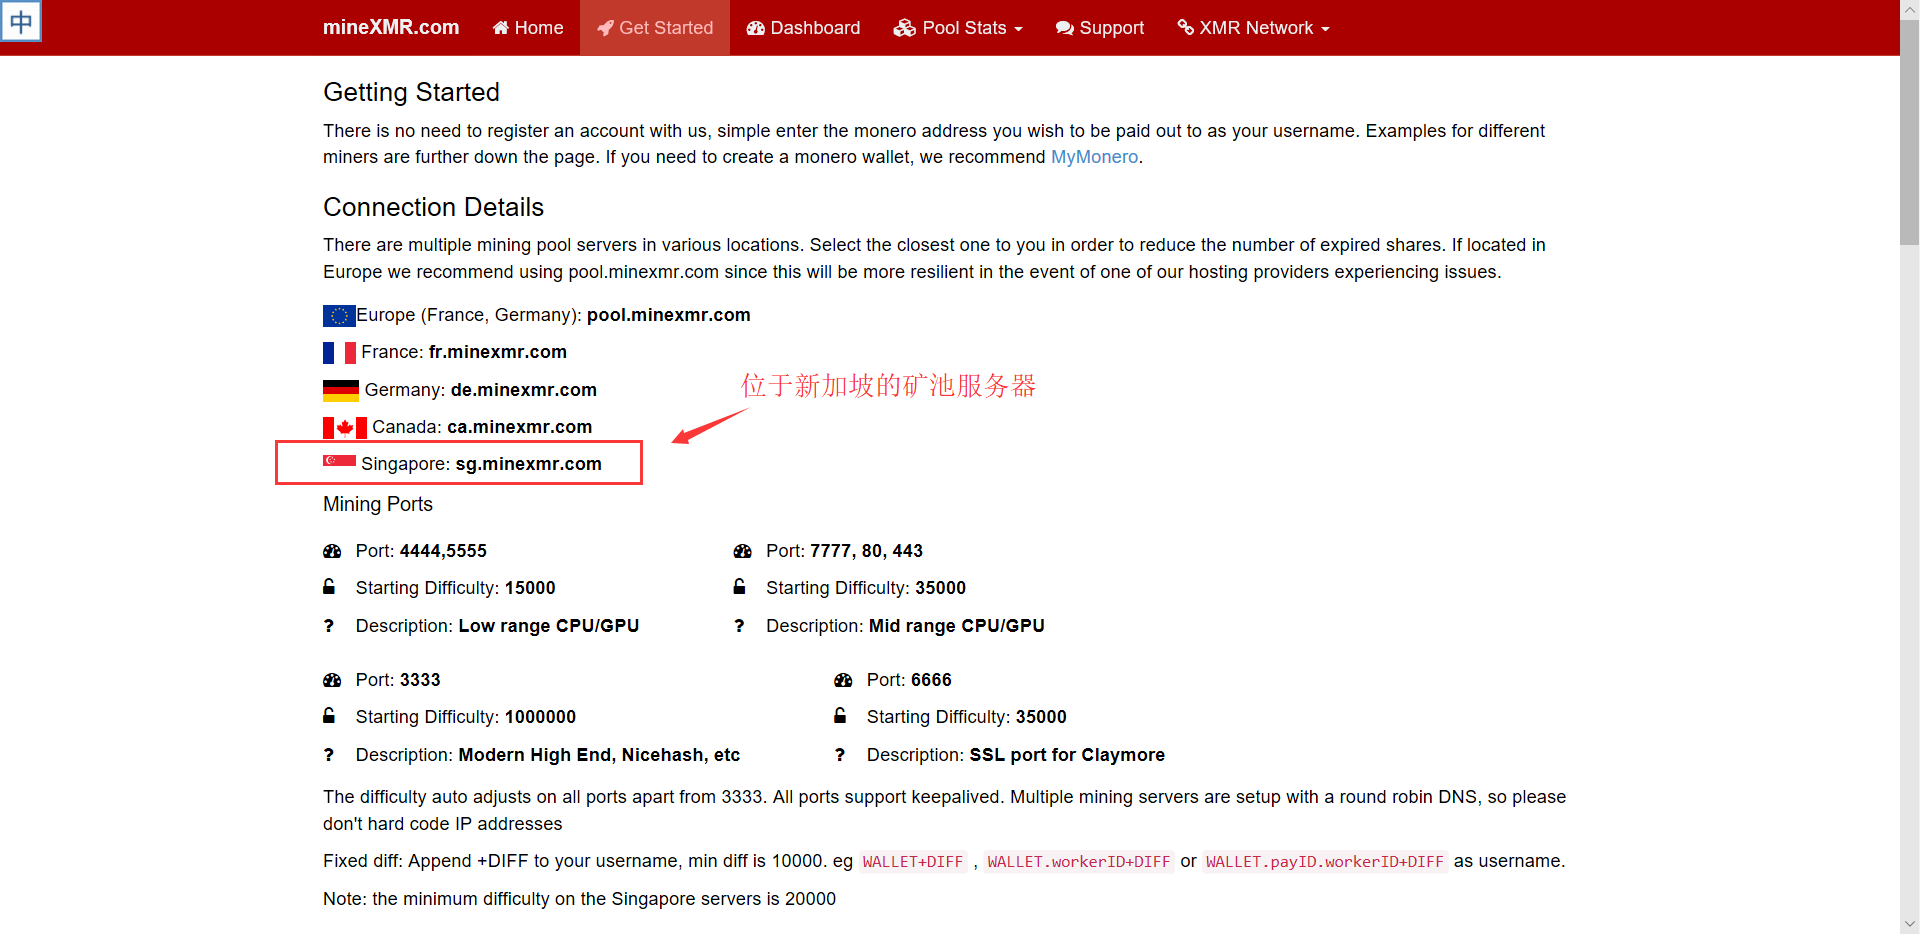Click the gauge icon beside Port 4444,5555
The width and height of the screenshot is (1920, 934).
332,551
